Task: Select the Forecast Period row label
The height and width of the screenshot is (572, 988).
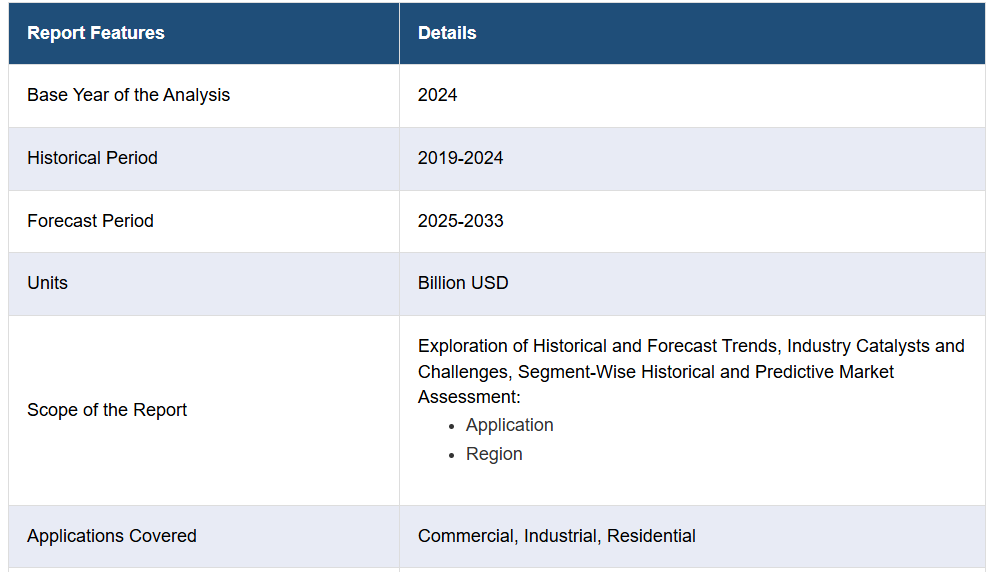Action: [x=90, y=221]
